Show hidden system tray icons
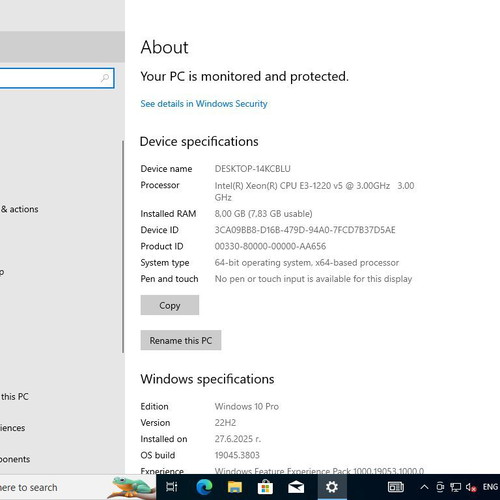 click(424, 487)
